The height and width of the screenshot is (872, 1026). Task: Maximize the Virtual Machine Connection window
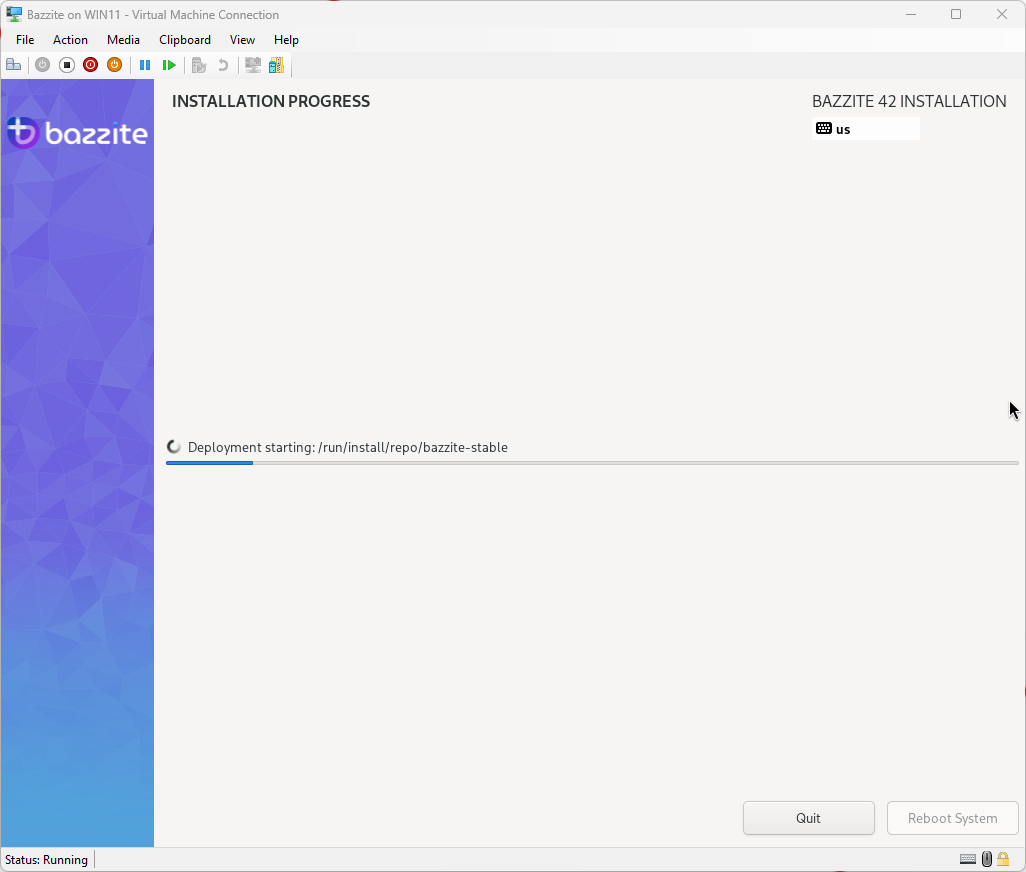956,14
